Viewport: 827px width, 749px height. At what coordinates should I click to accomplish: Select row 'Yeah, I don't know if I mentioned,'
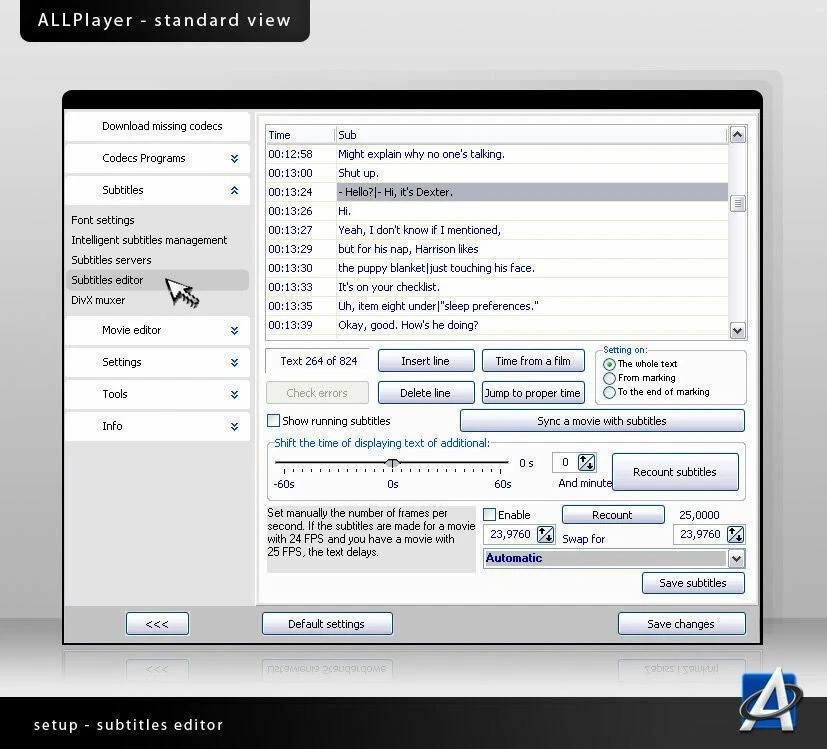(497, 230)
